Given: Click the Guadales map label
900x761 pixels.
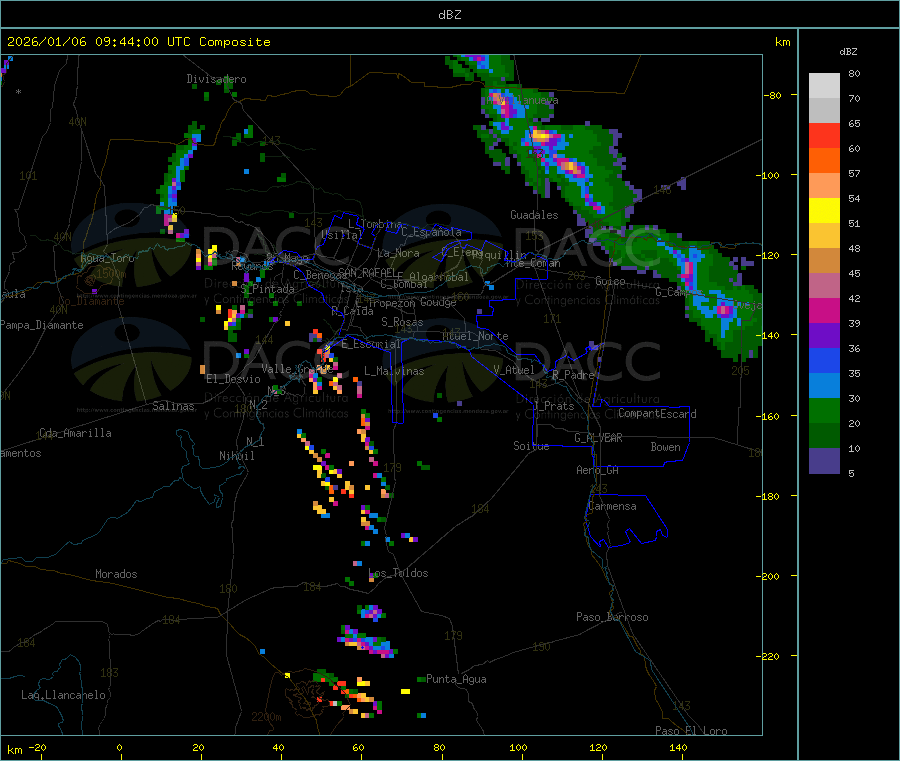Looking at the screenshot, I should (x=534, y=215).
